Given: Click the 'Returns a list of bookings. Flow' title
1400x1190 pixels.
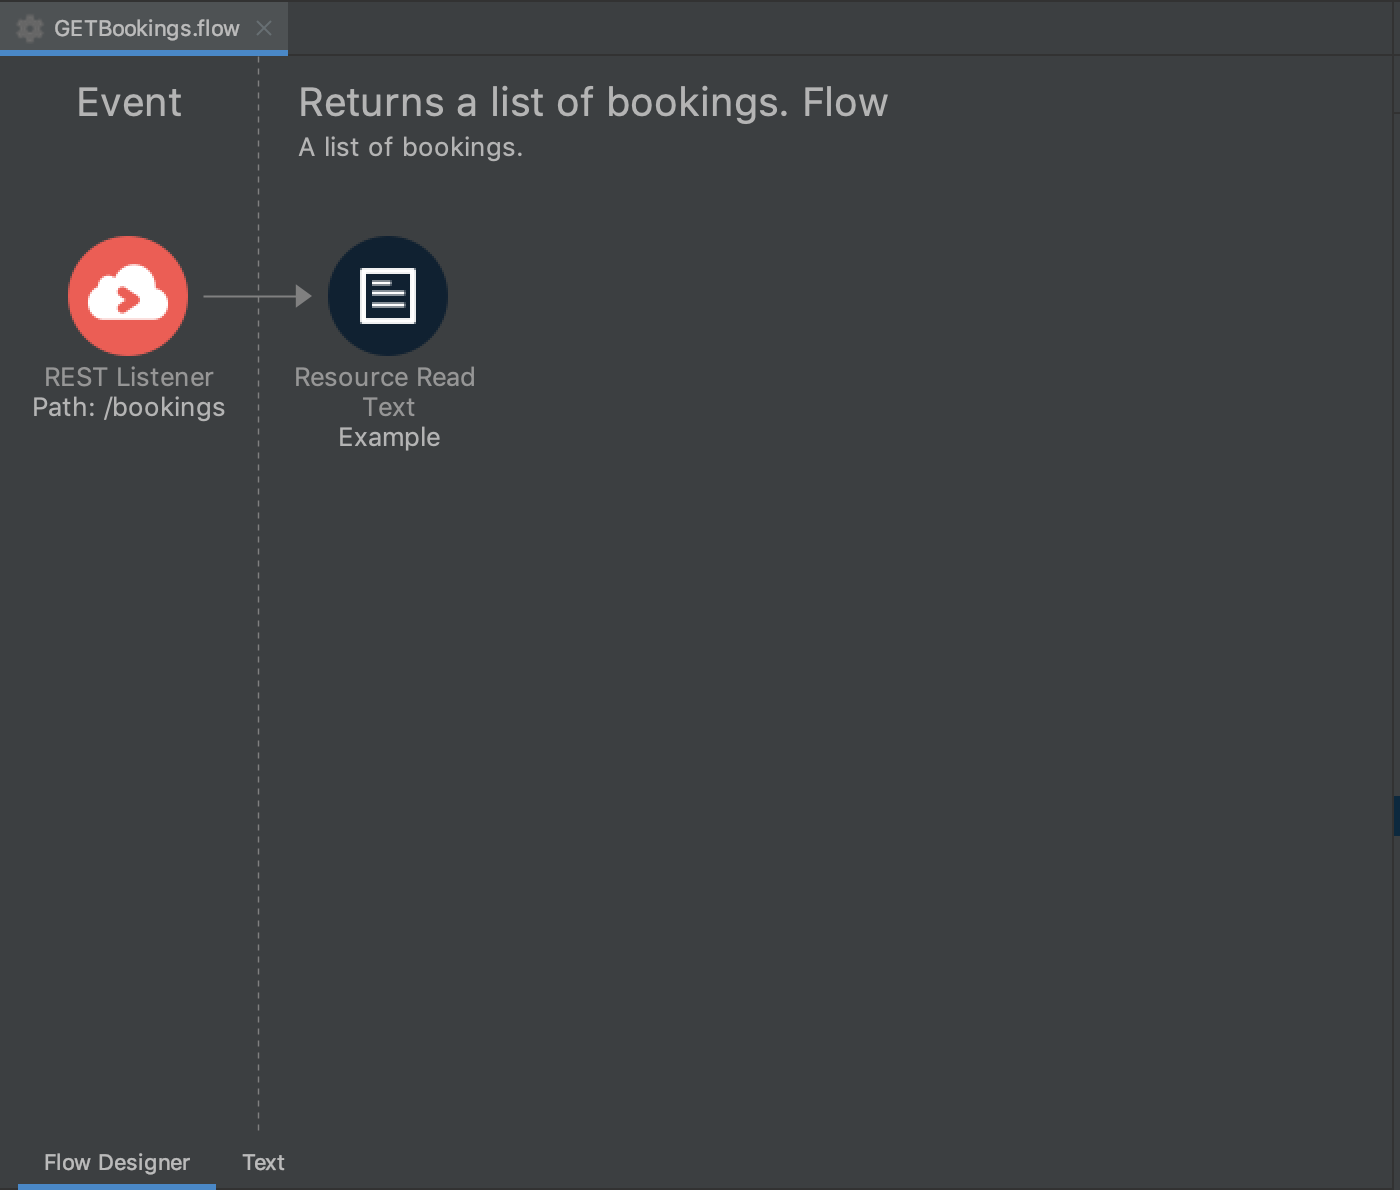Looking at the screenshot, I should [593, 103].
